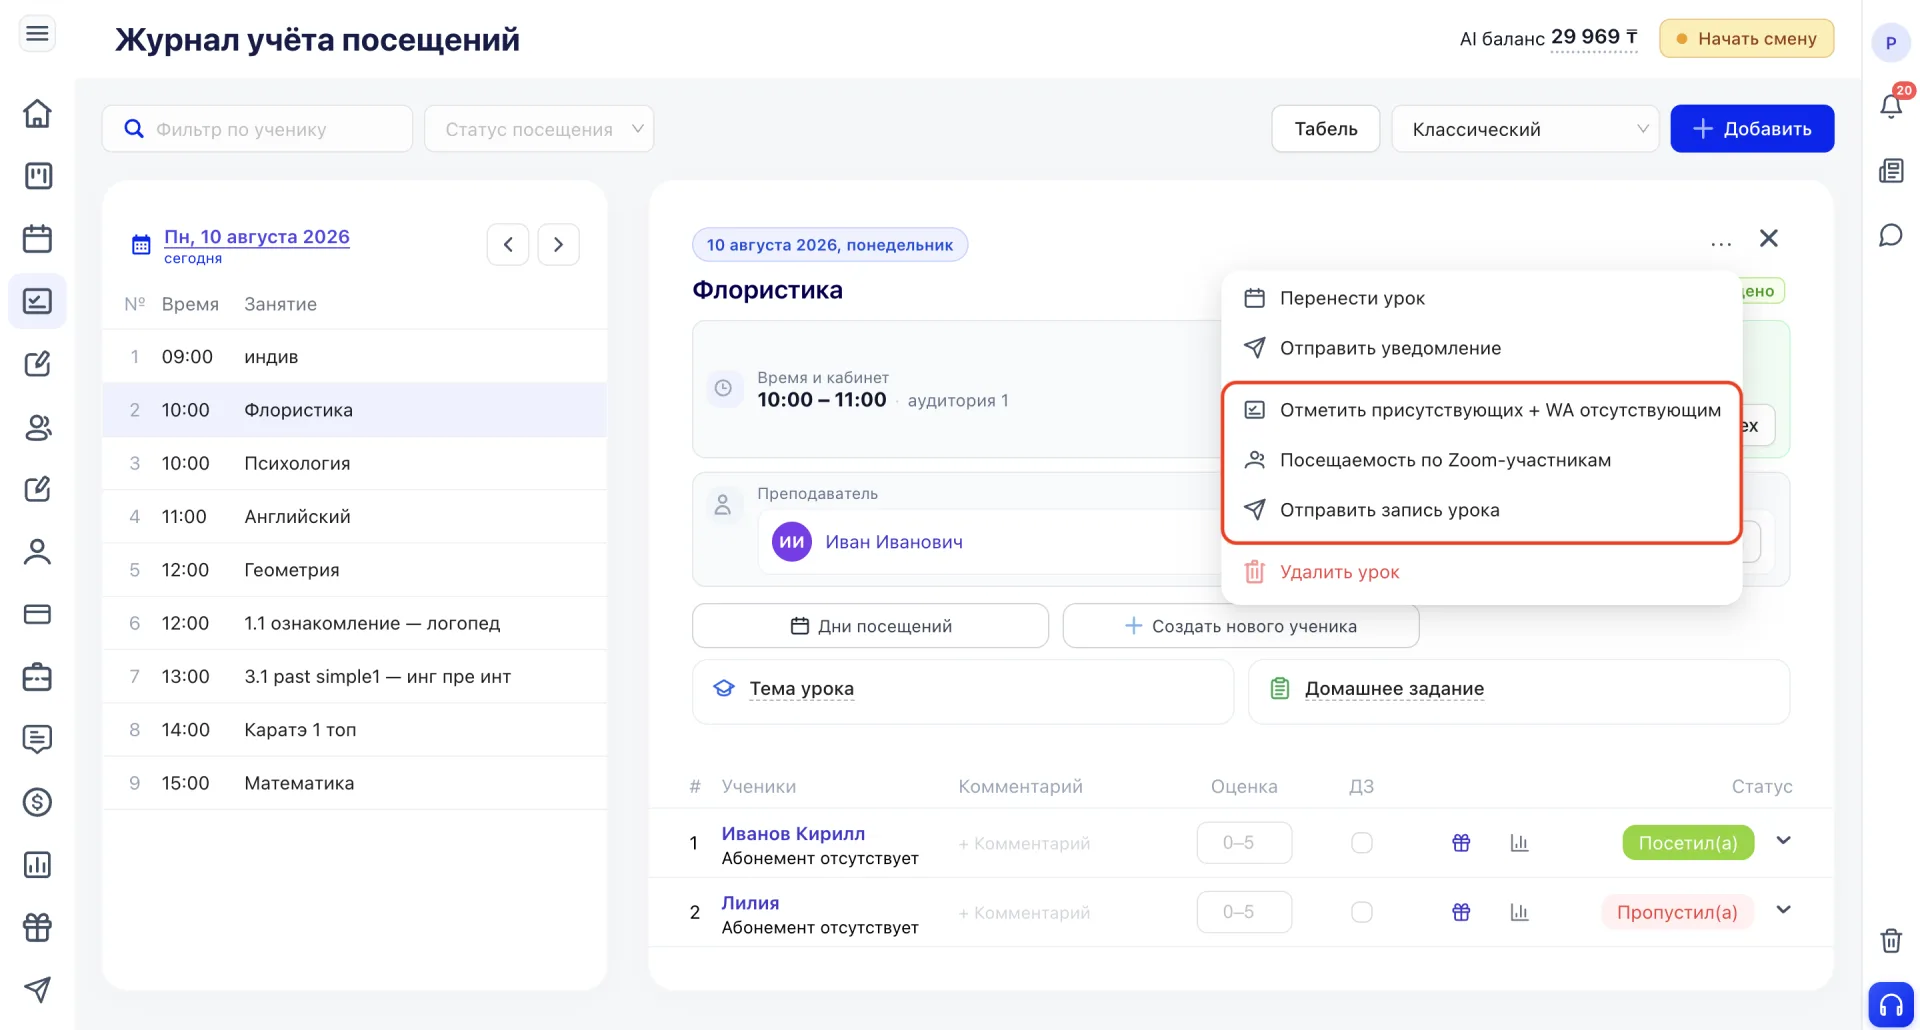The height and width of the screenshot is (1030, 1920).
Task: Click the grade 0–5 field for Лилия
Action: tap(1244, 912)
